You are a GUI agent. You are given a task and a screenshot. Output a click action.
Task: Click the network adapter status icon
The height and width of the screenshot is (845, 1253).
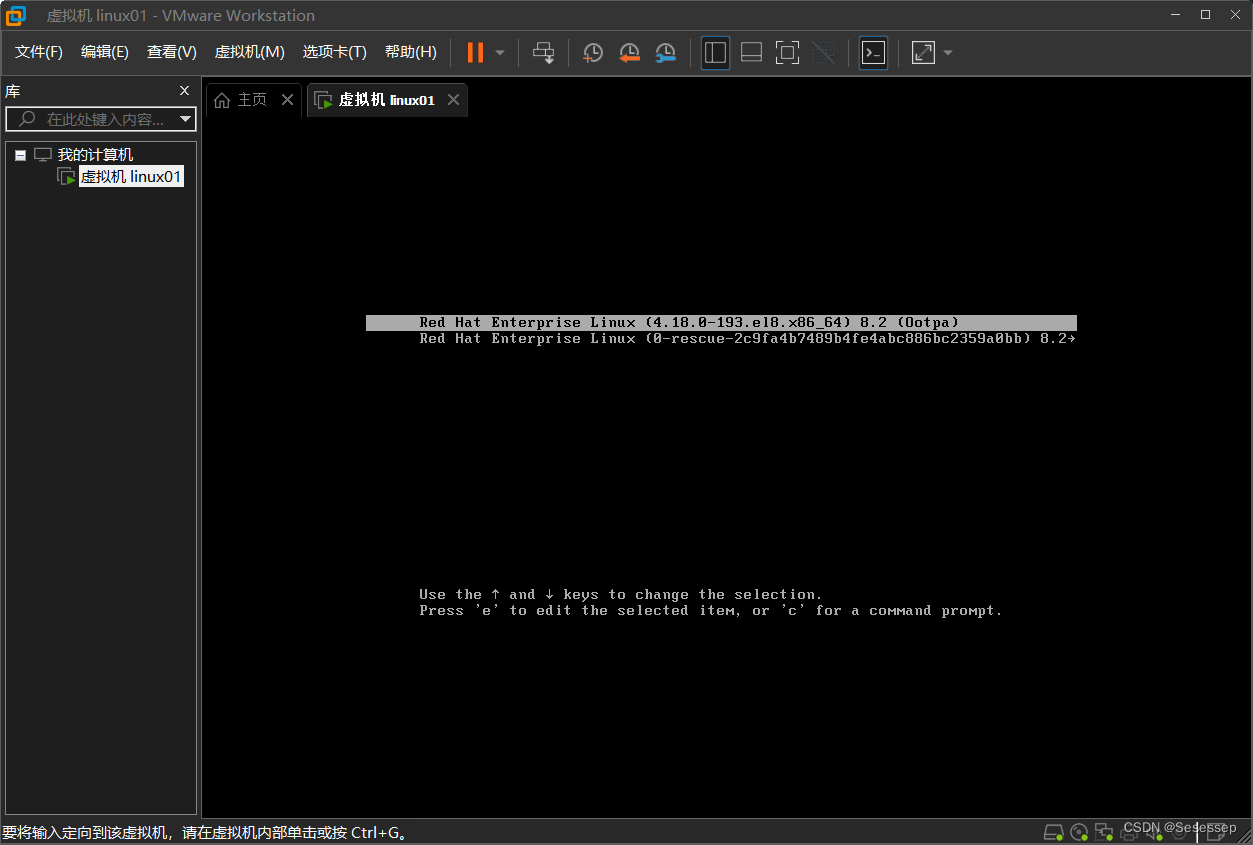point(1104,832)
